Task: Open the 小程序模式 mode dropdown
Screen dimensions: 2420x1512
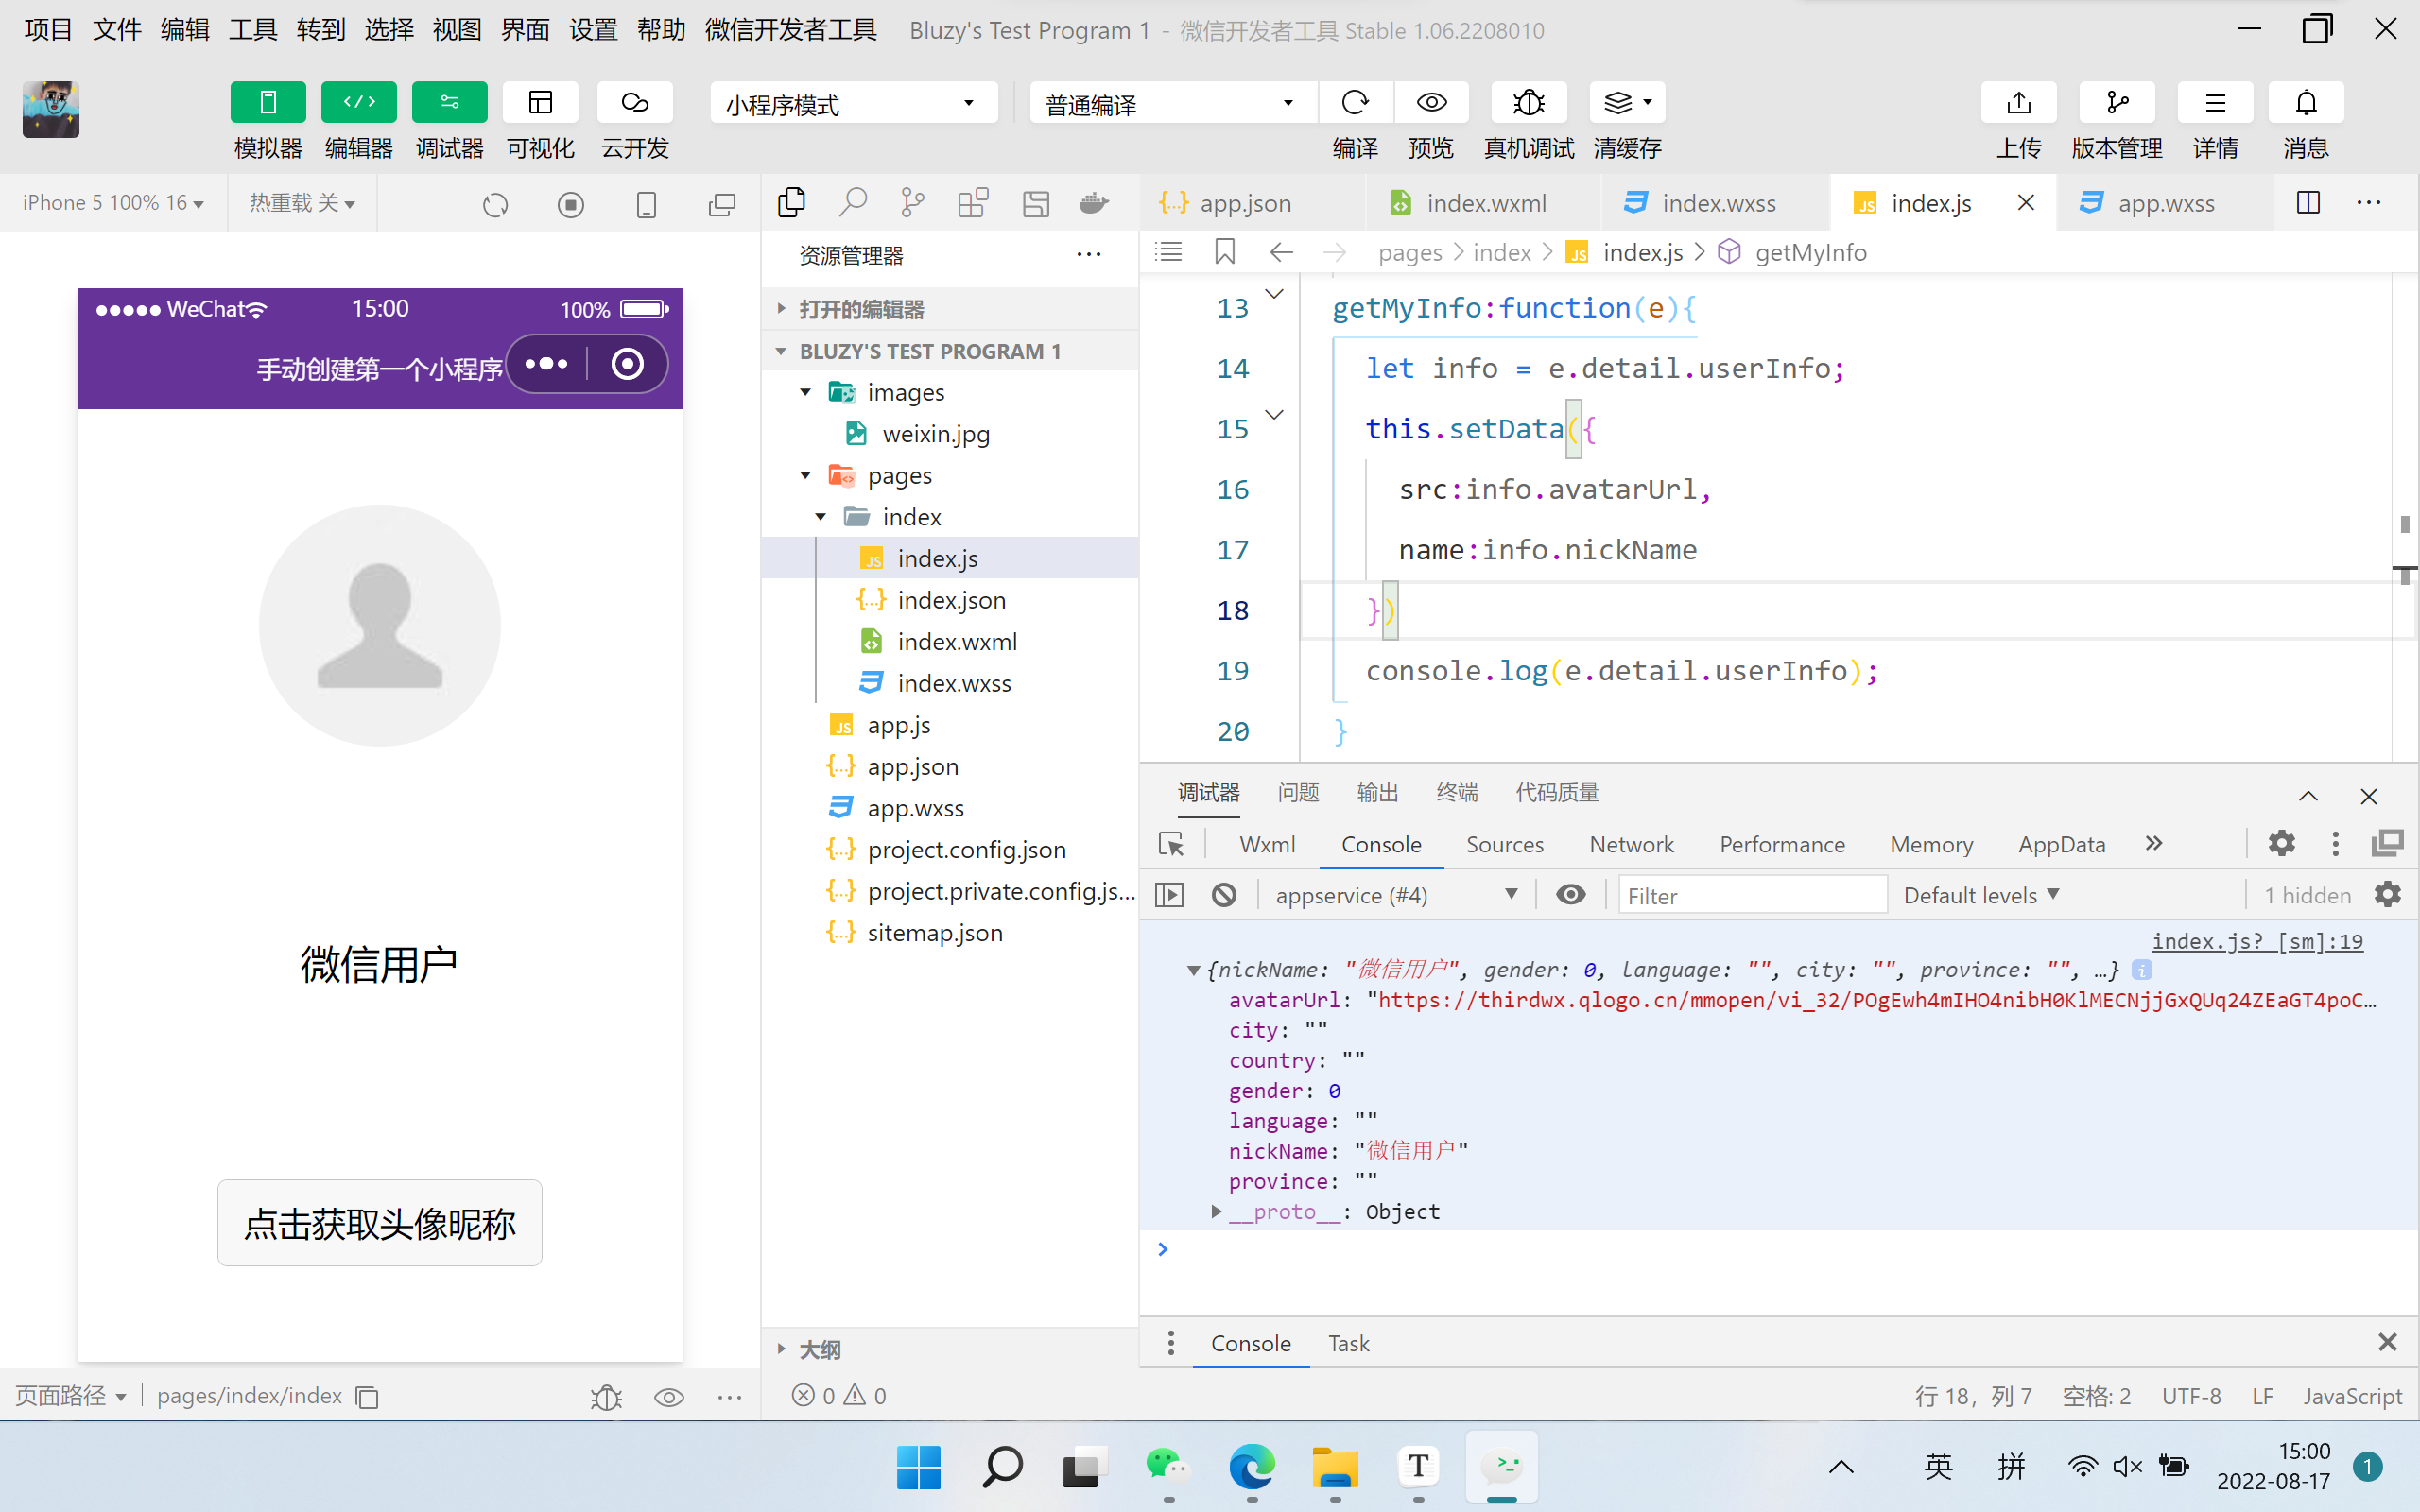Action: pyautogui.click(x=853, y=103)
